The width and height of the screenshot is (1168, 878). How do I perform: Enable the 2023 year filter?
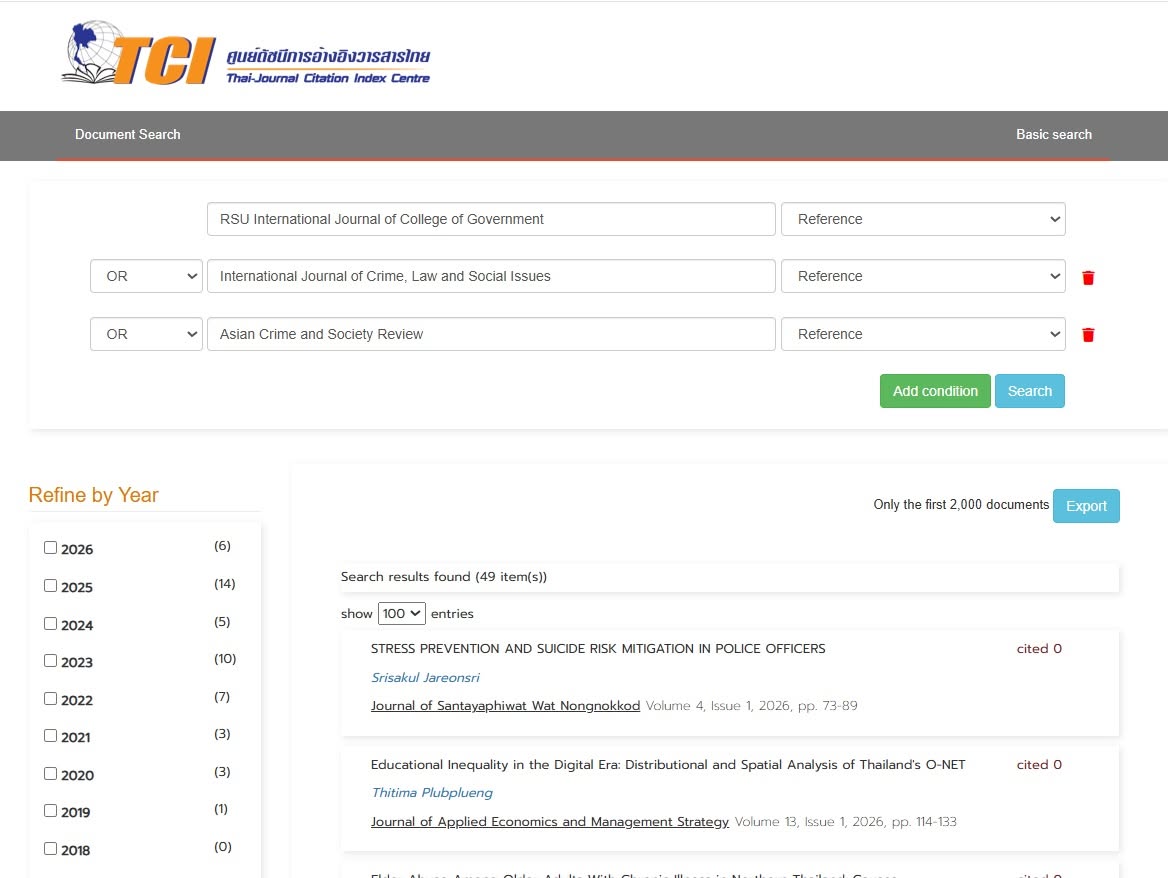pos(51,661)
